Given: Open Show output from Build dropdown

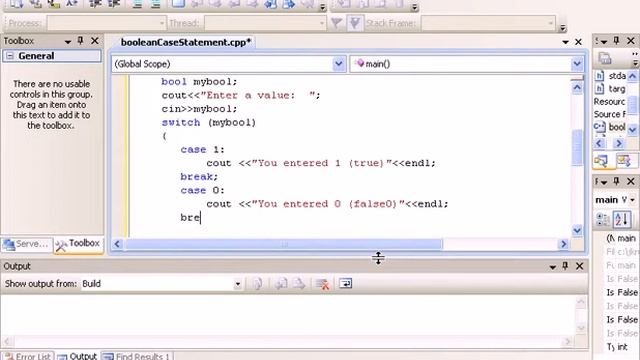Looking at the screenshot, I should coord(237,284).
